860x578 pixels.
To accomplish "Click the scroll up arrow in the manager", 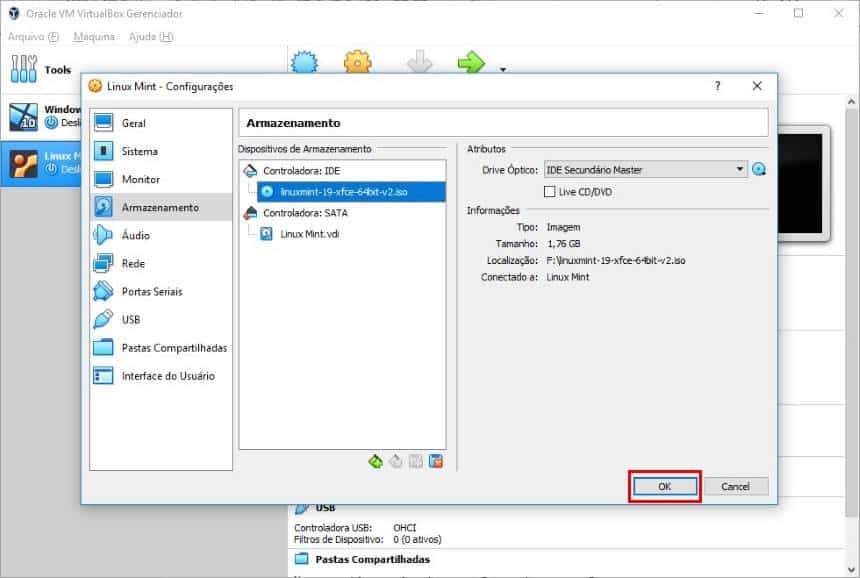I will [851, 101].
